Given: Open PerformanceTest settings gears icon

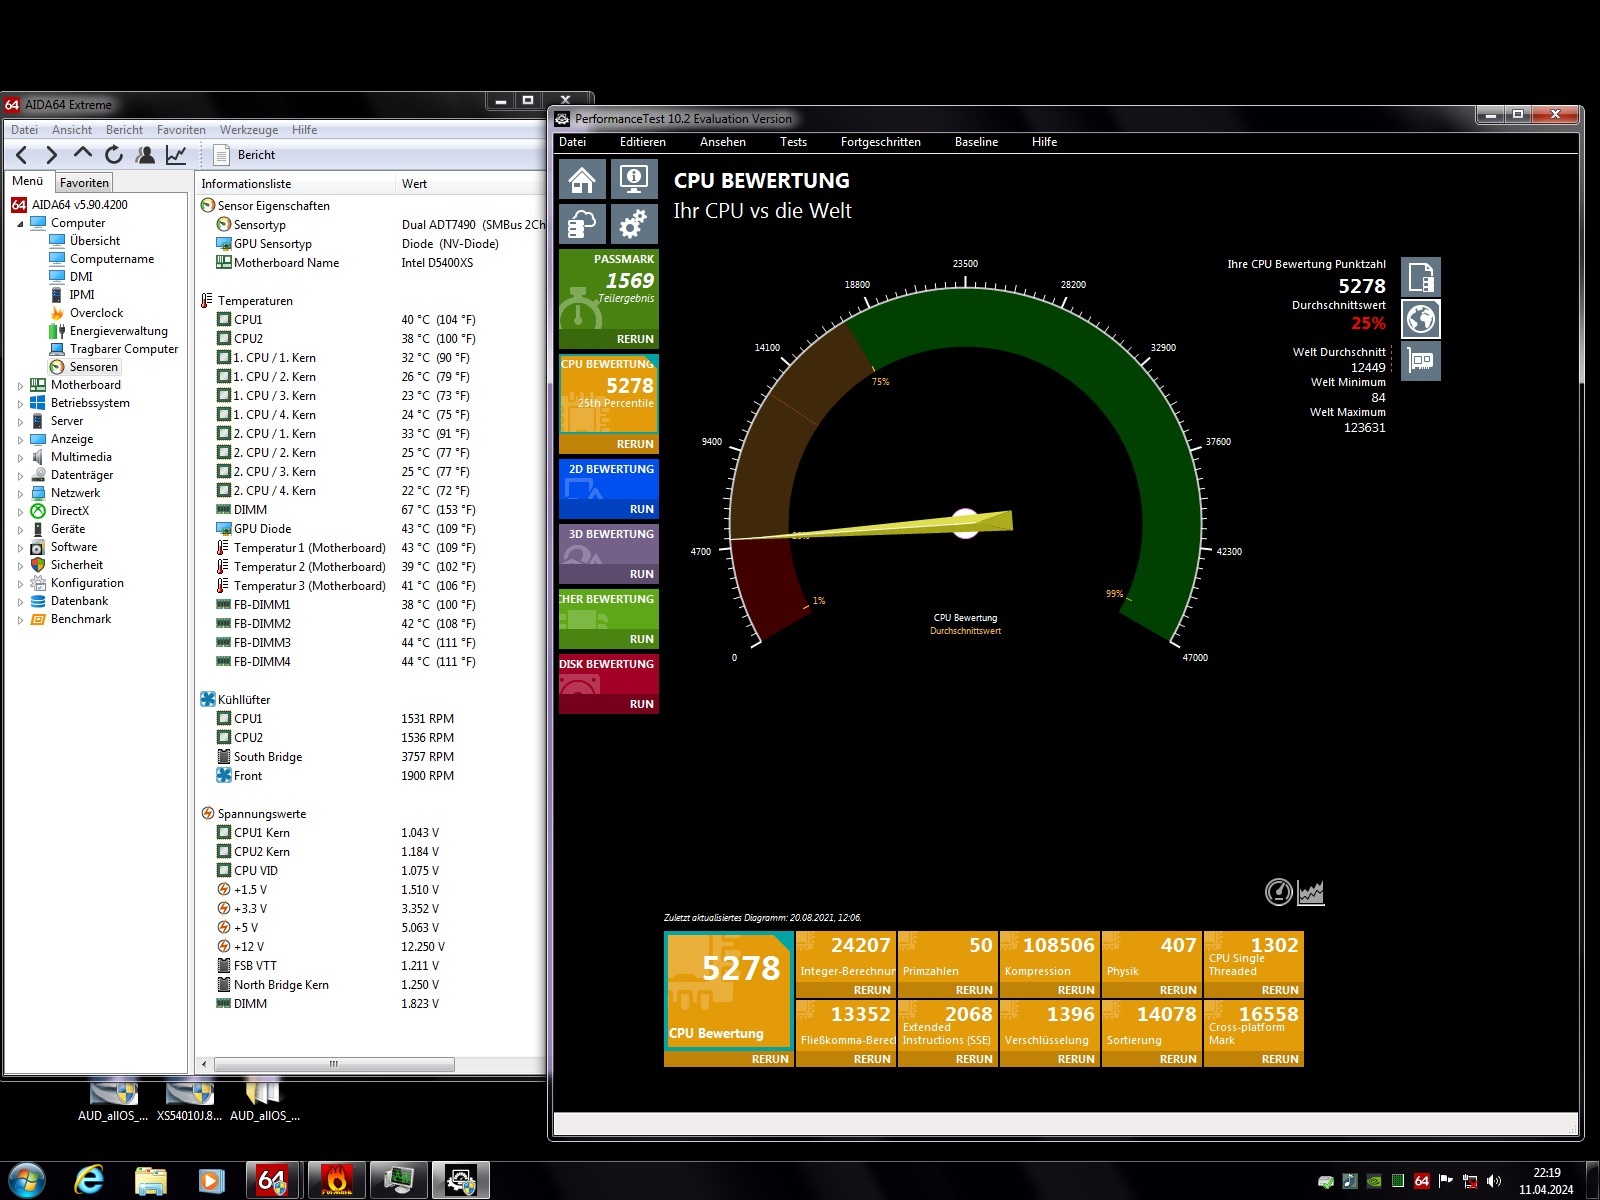Looking at the screenshot, I should pos(633,225).
